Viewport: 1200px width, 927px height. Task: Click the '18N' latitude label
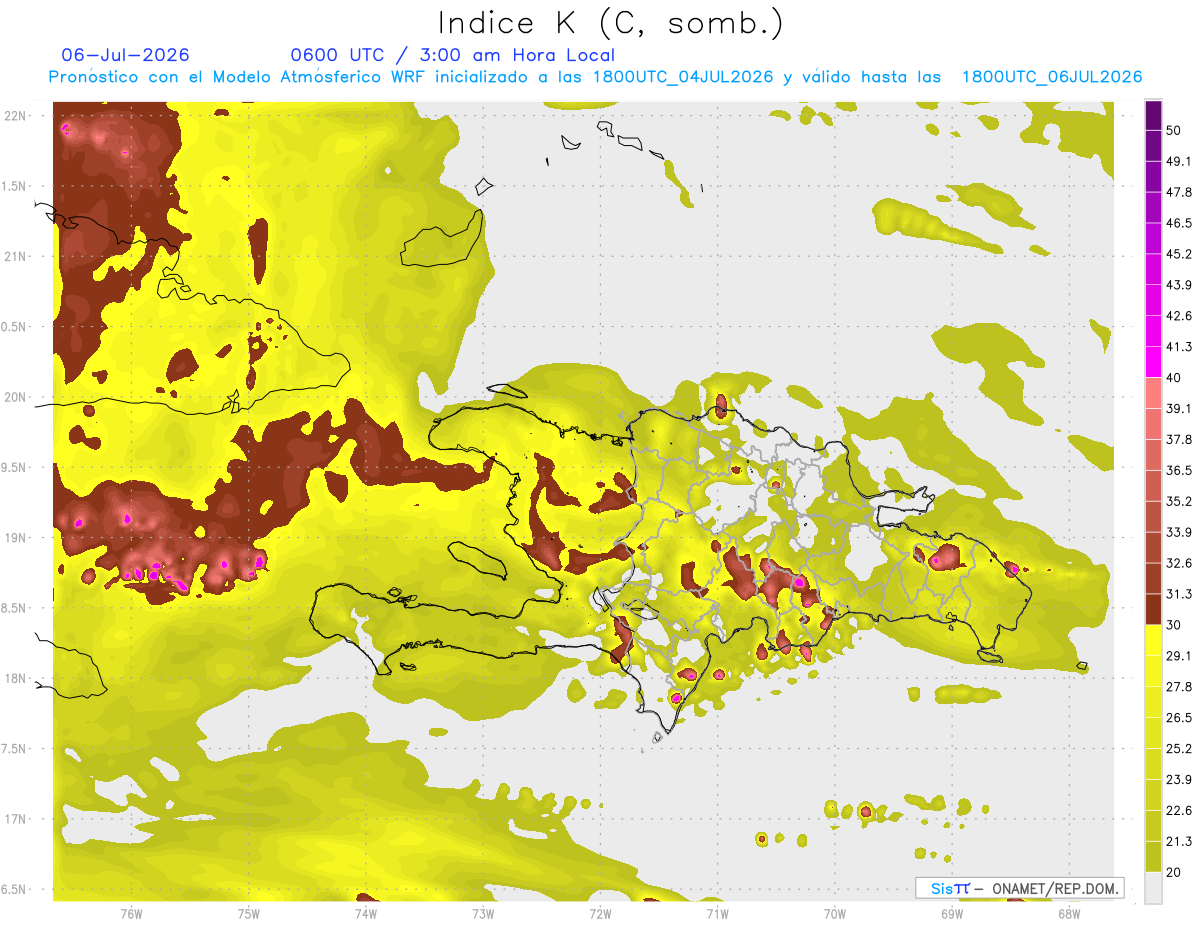(x=15, y=679)
